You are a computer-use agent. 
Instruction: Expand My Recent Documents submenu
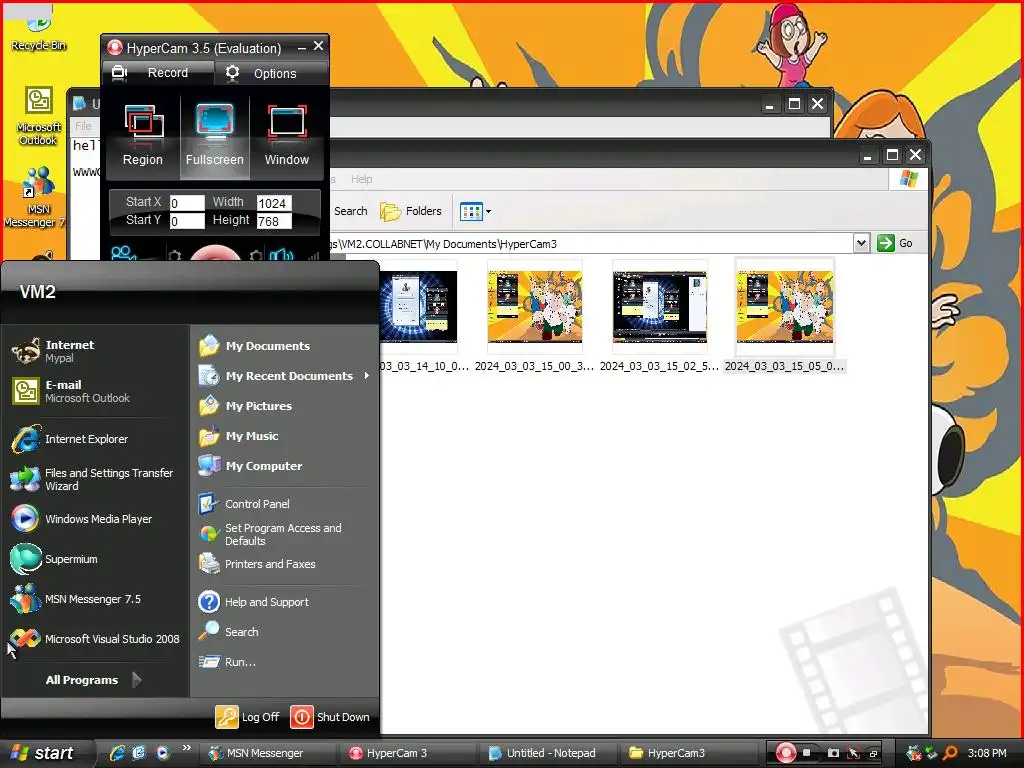[x=284, y=376]
